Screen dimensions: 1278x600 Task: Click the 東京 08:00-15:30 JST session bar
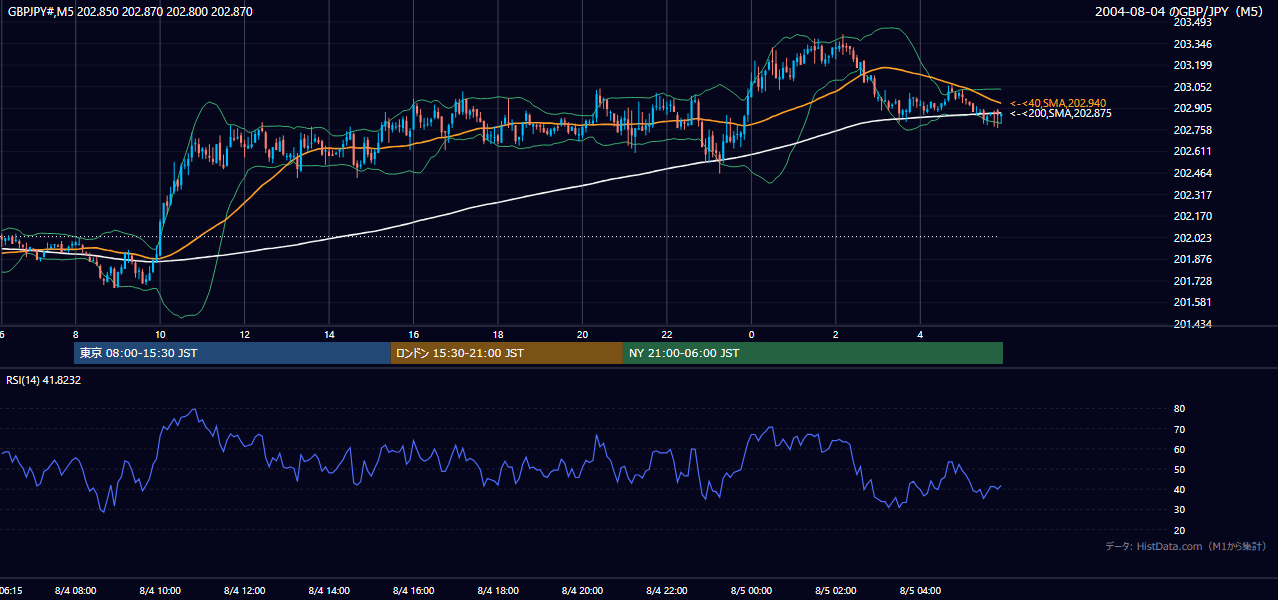click(232, 353)
